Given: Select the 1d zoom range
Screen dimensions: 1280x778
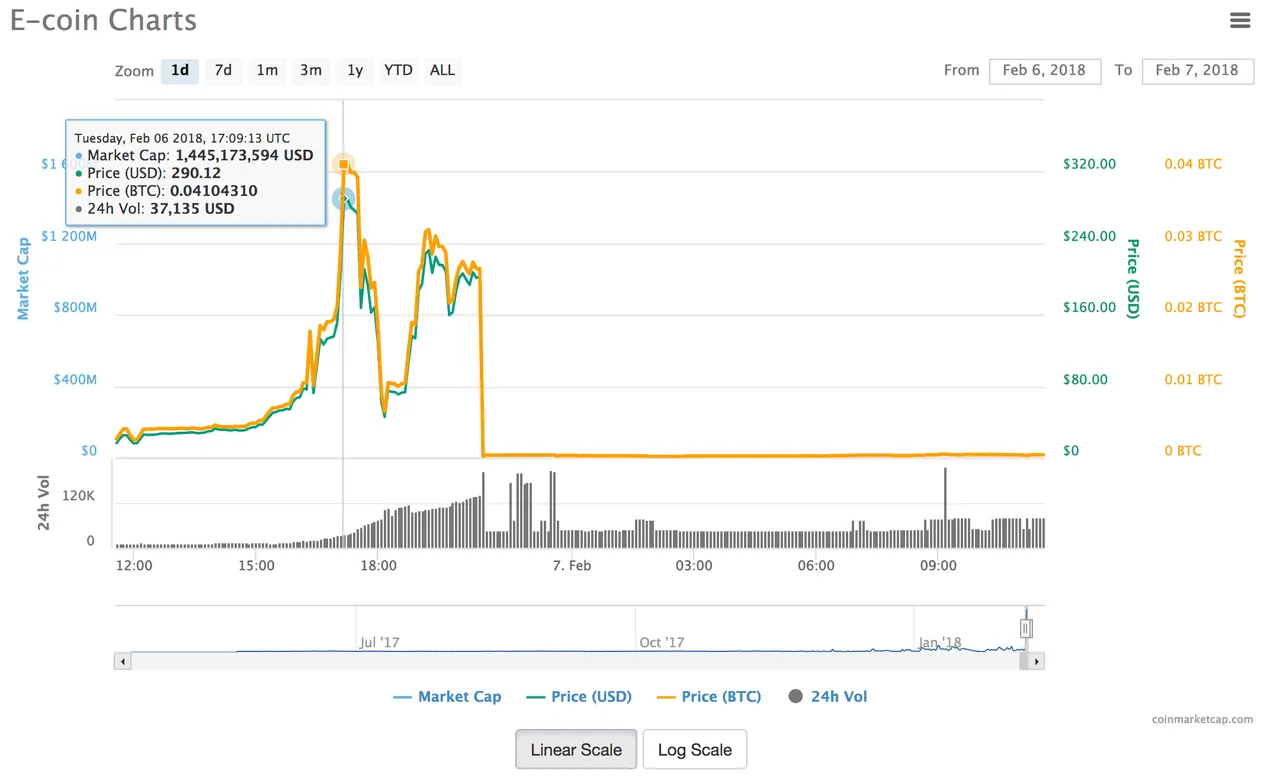Looking at the screenshot, I should pyautogui.click(x=180, y=70).
